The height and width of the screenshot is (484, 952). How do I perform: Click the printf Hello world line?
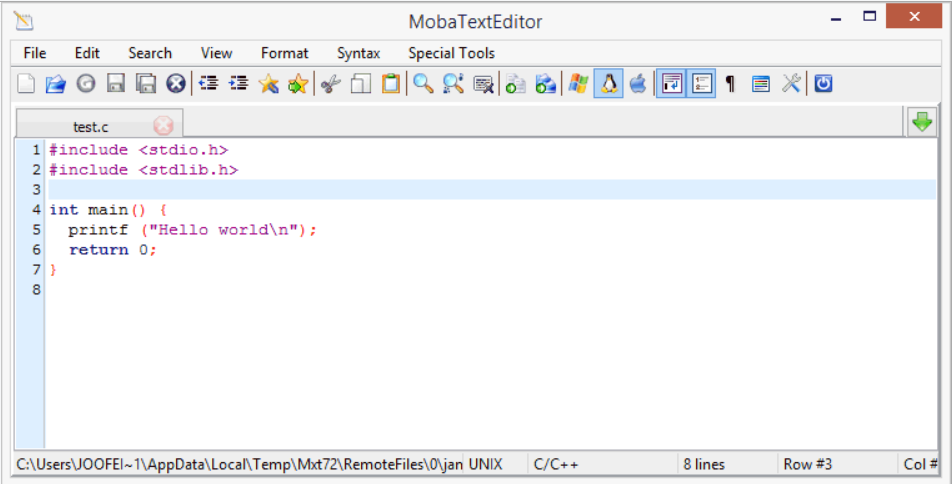coord(192,230)
